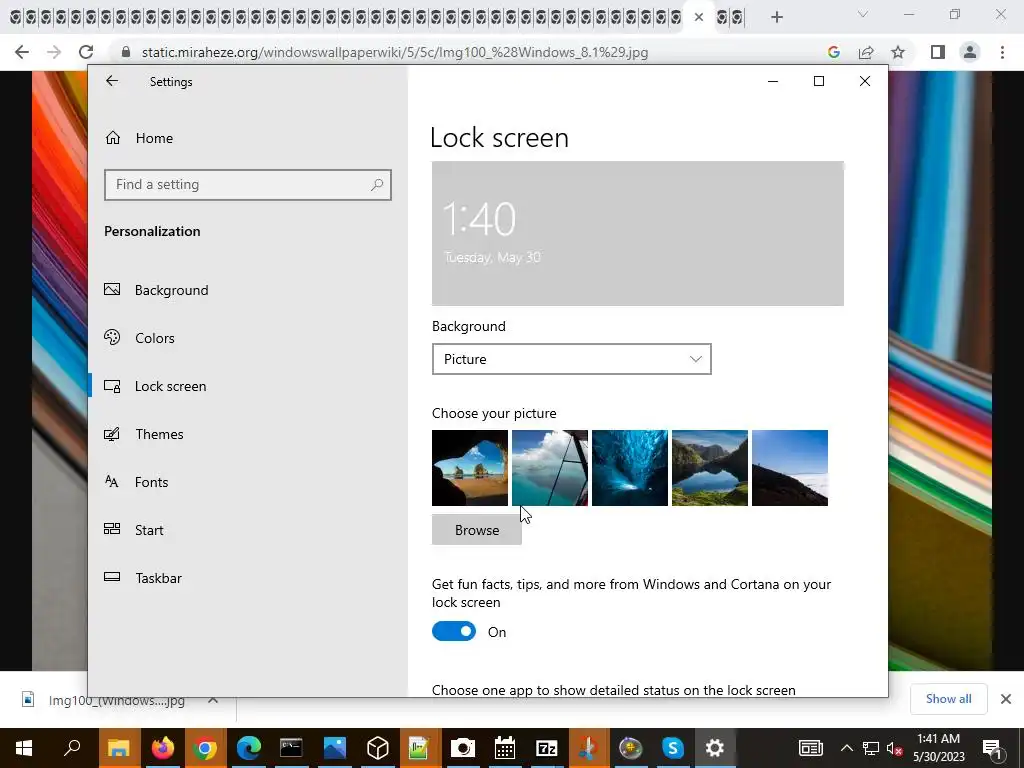Click the magnifier icon in the settings search box
Screen dimensions: 1024x768
pyautogui.click(x=377, y=185)
